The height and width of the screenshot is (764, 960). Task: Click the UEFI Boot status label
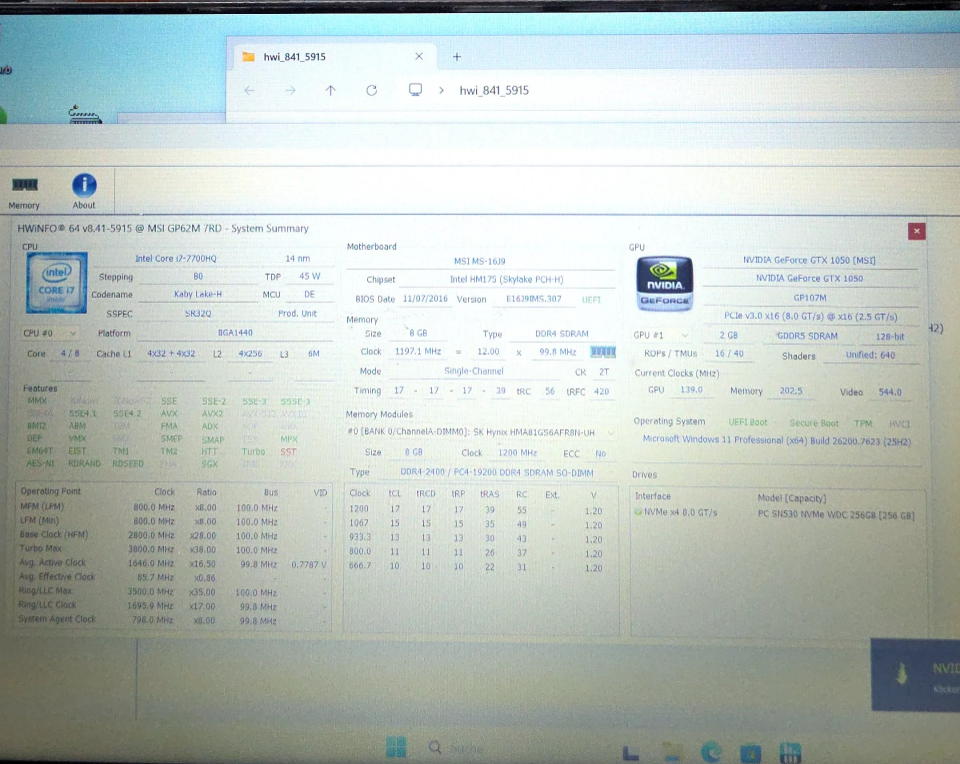click(x=748, y=423)
